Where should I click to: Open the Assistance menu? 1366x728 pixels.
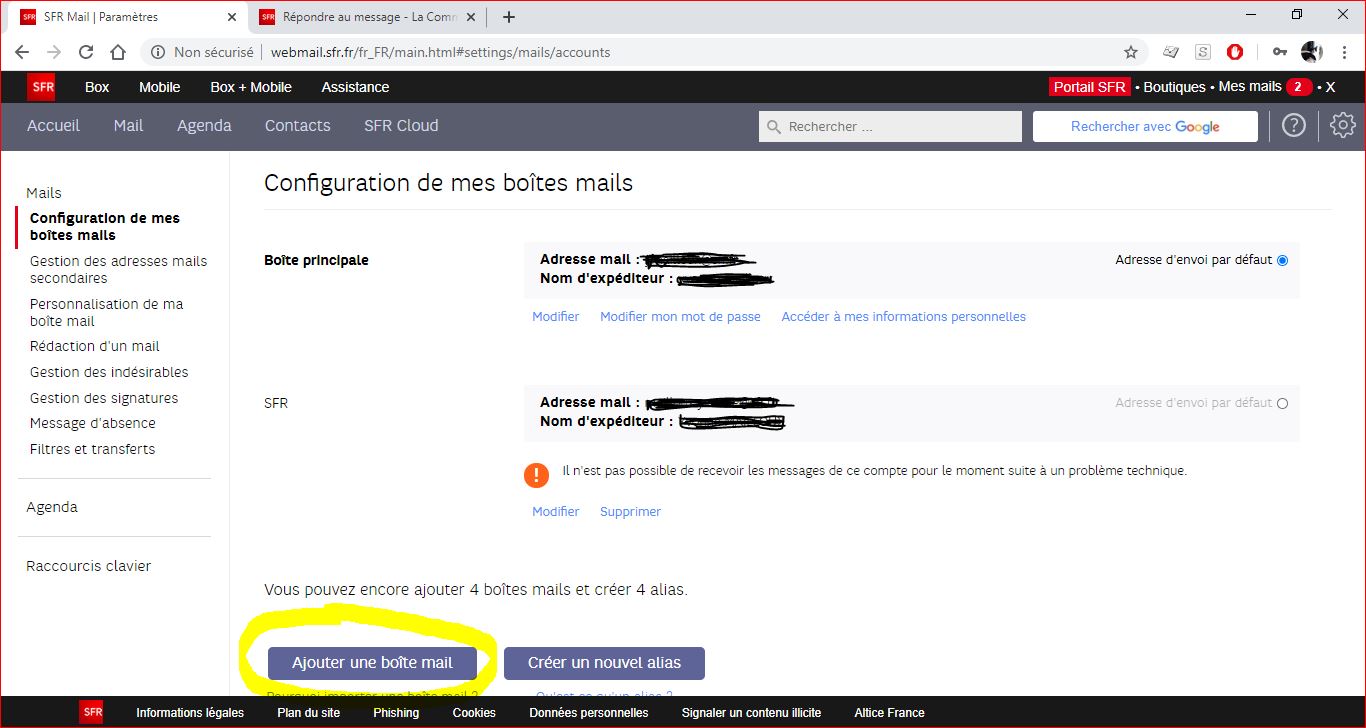tap(355, 87)
